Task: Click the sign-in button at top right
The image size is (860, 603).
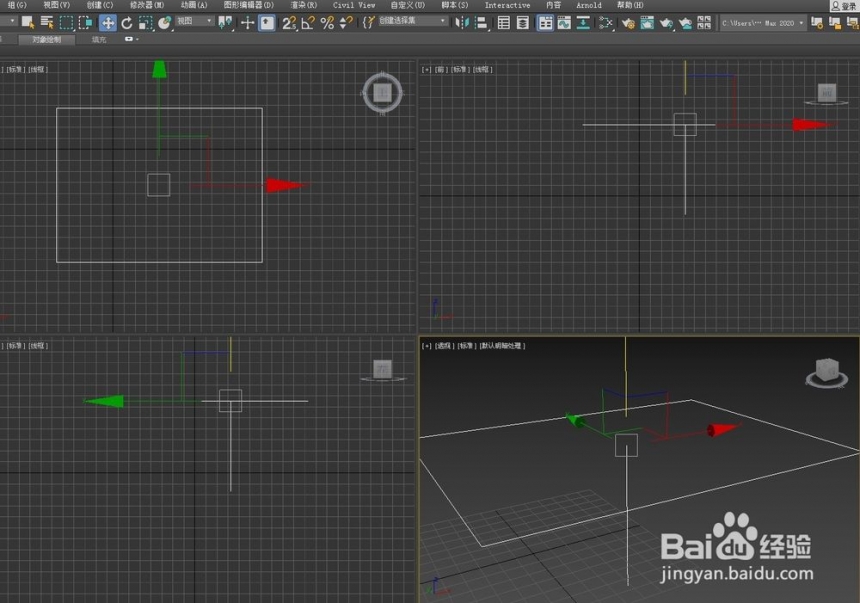Action: pyautogui.click(x=845, y=5)
